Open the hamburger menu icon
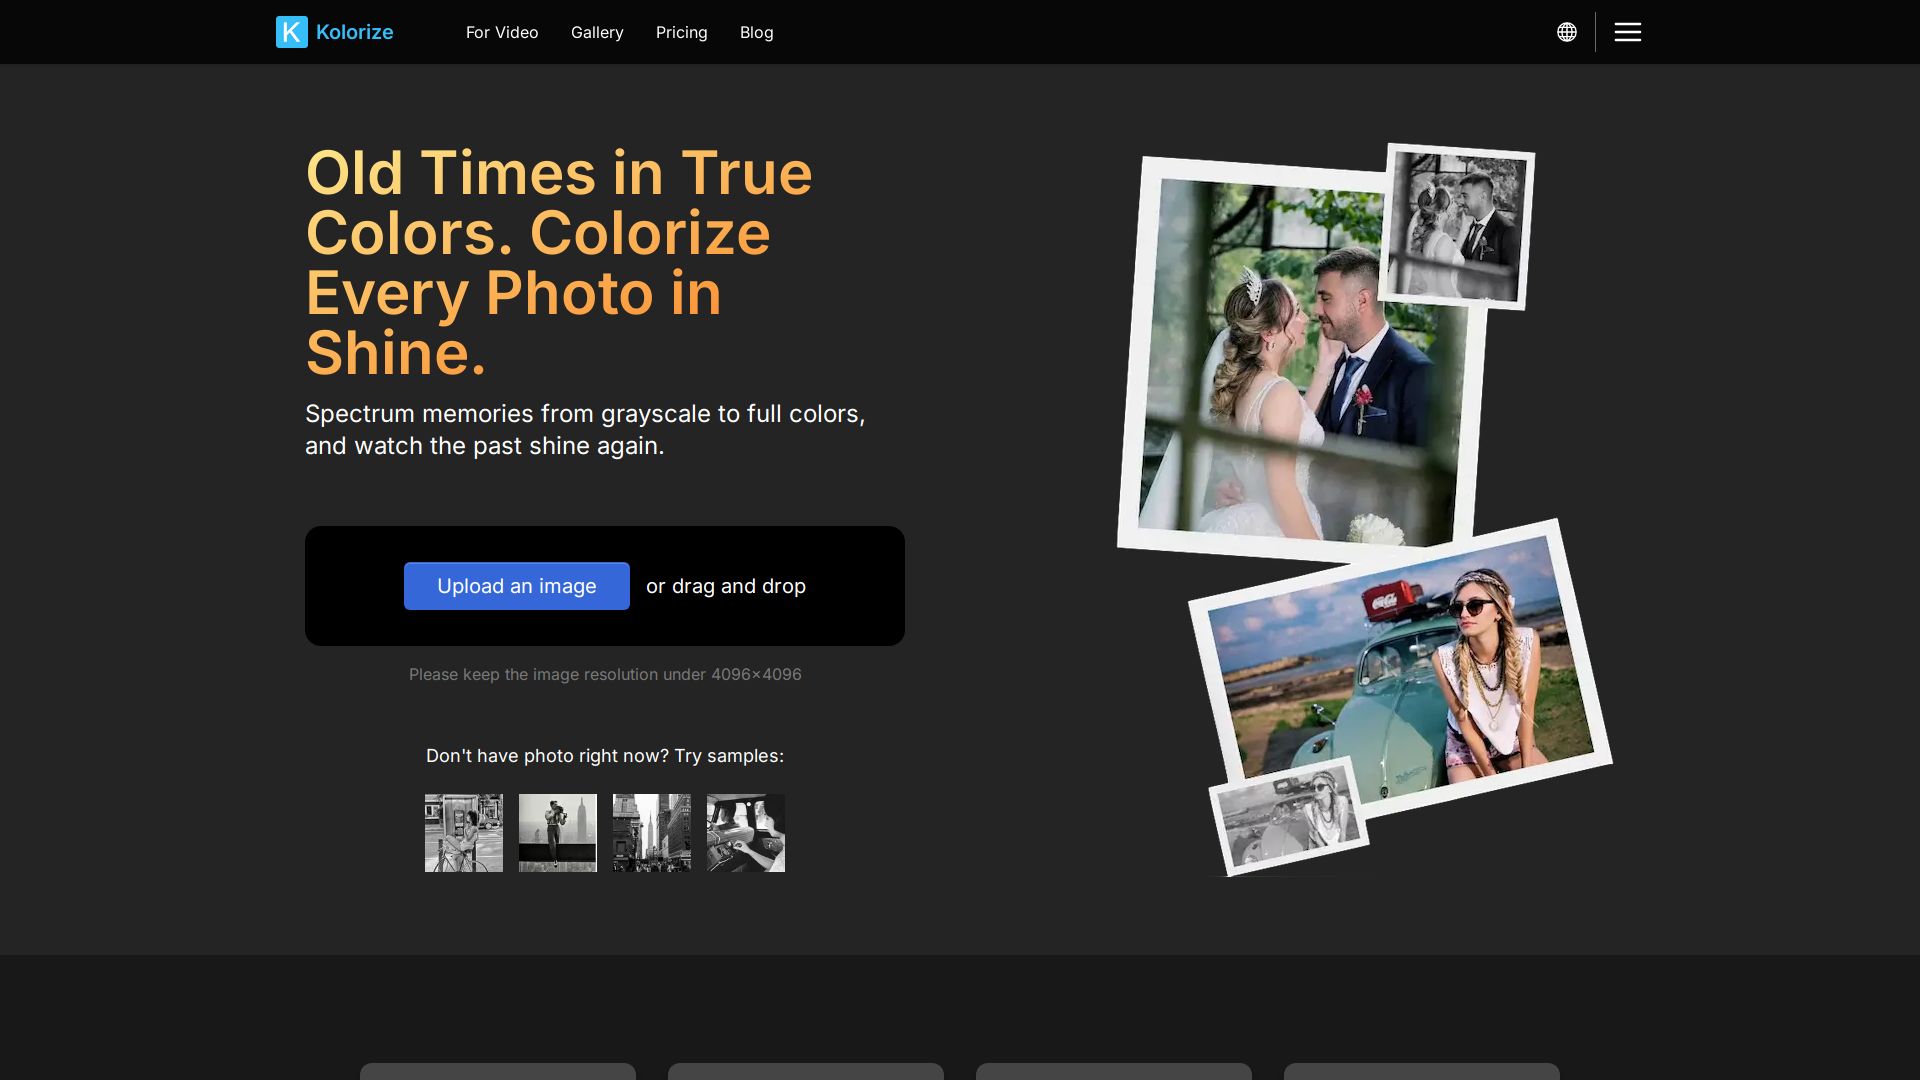Image resolution: width=1920 pixels, height=1080 pixels. point(1627,32)
